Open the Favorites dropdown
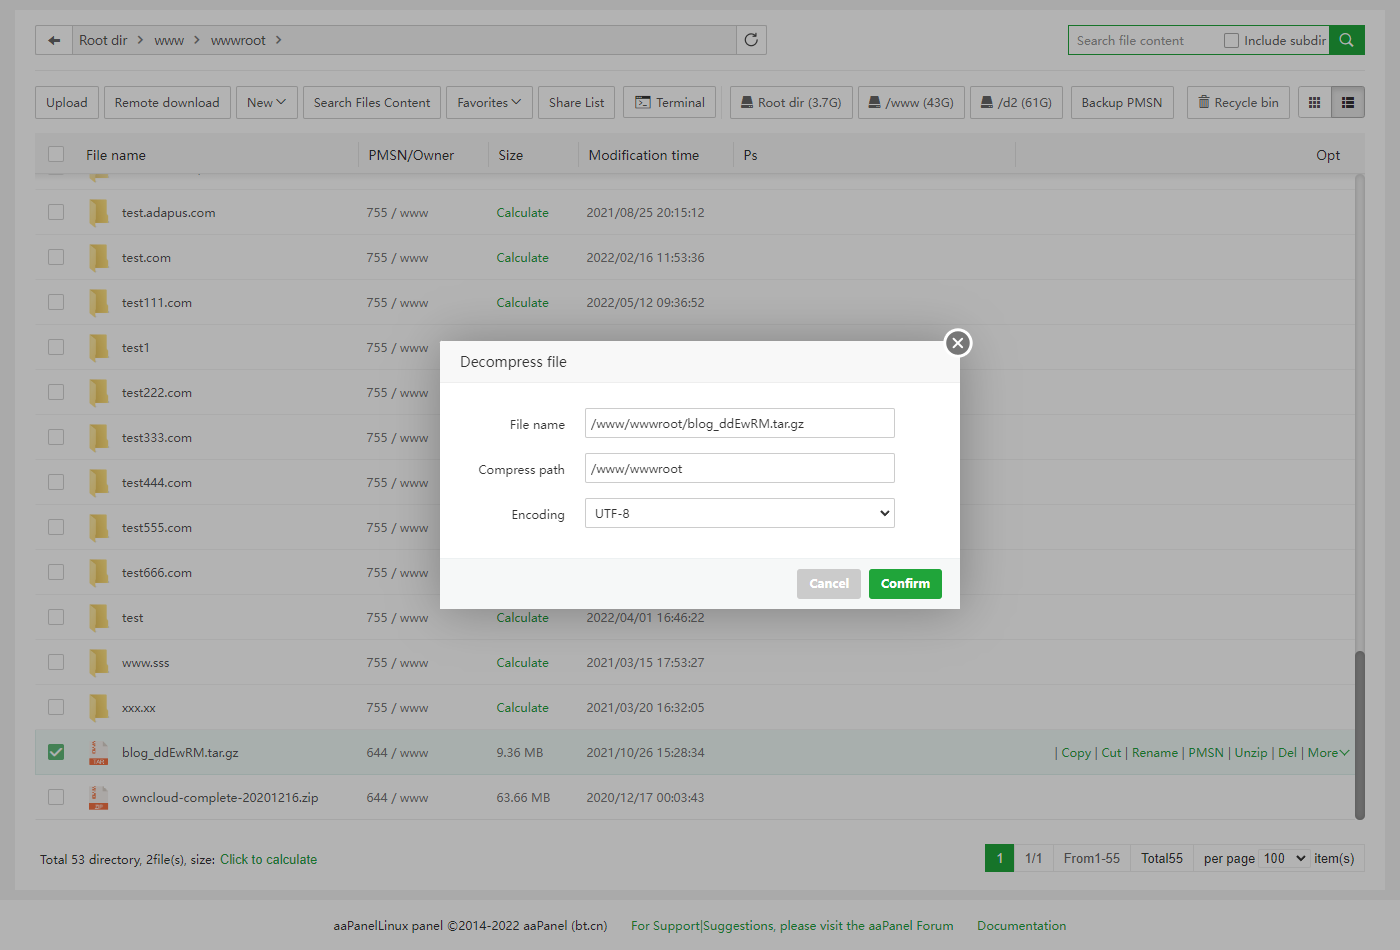 click(488, 102)
